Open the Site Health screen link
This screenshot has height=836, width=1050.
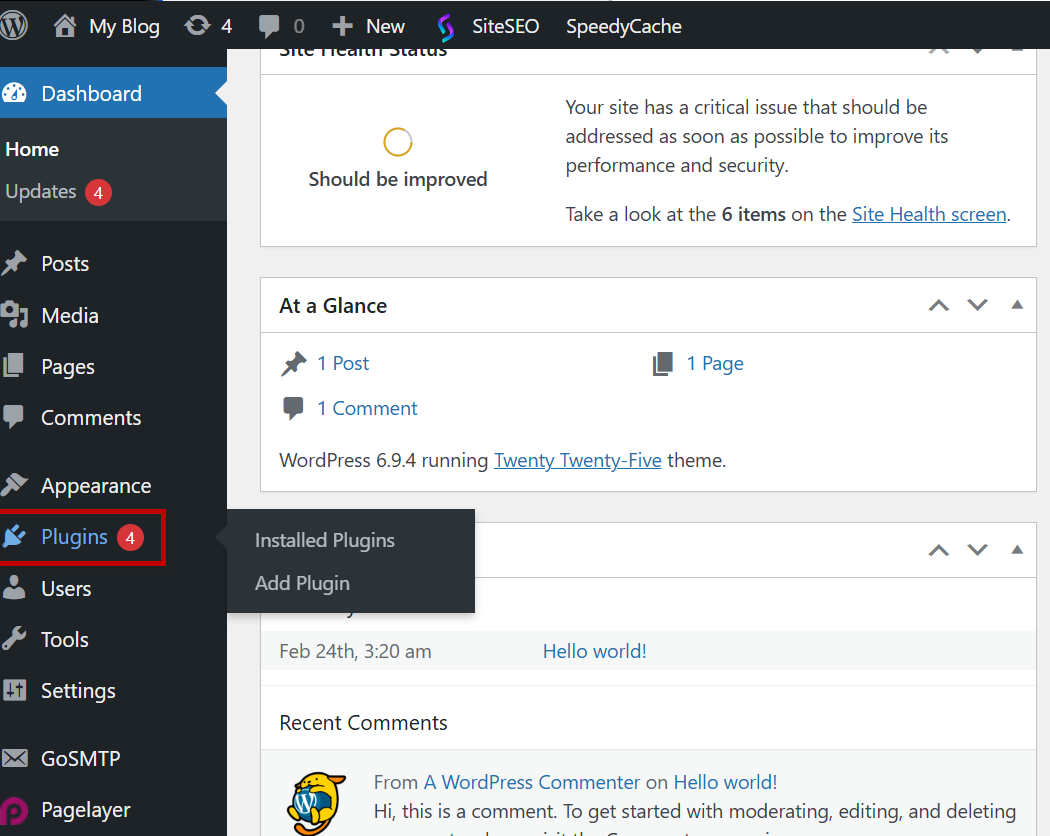[928, 214]
